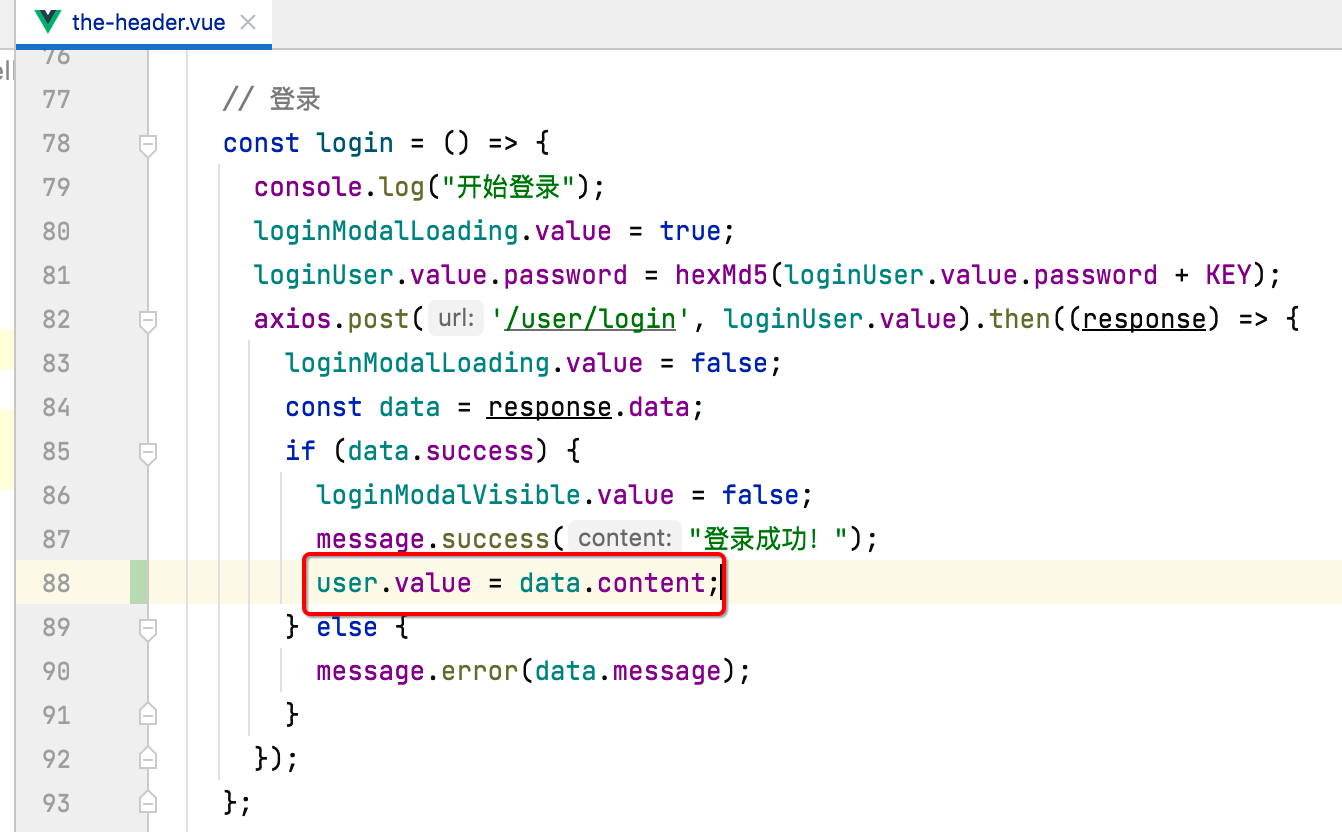Click loginModalLoading on line 80

[386, 231]
